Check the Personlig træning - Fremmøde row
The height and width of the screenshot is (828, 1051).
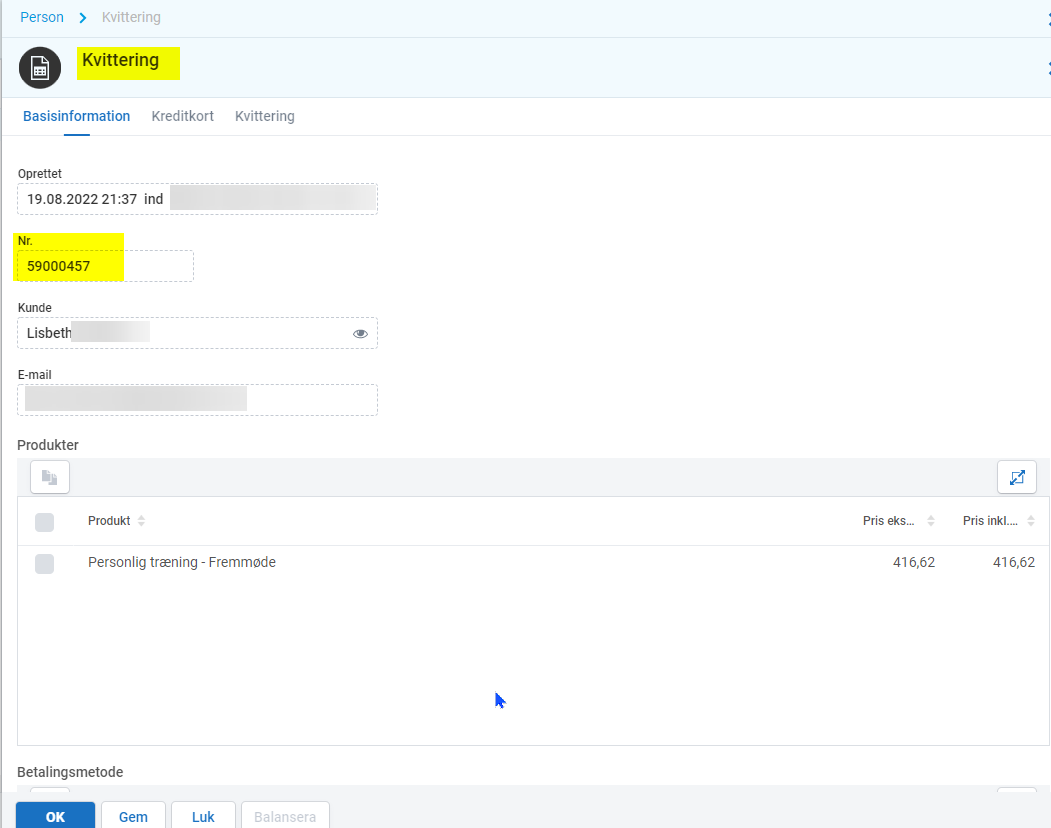pos(44,563)
